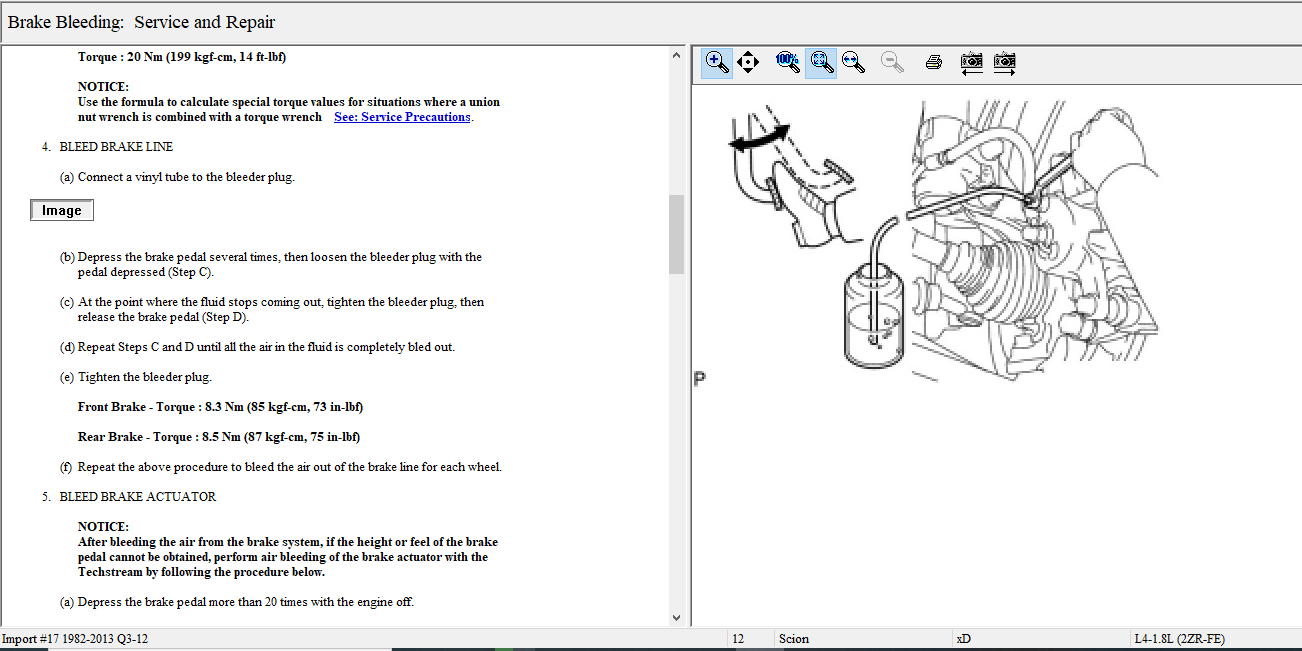Viewport: 1302px width, 651px height.
Task: Click the Scion make in status bar
Action: (793, 639)
